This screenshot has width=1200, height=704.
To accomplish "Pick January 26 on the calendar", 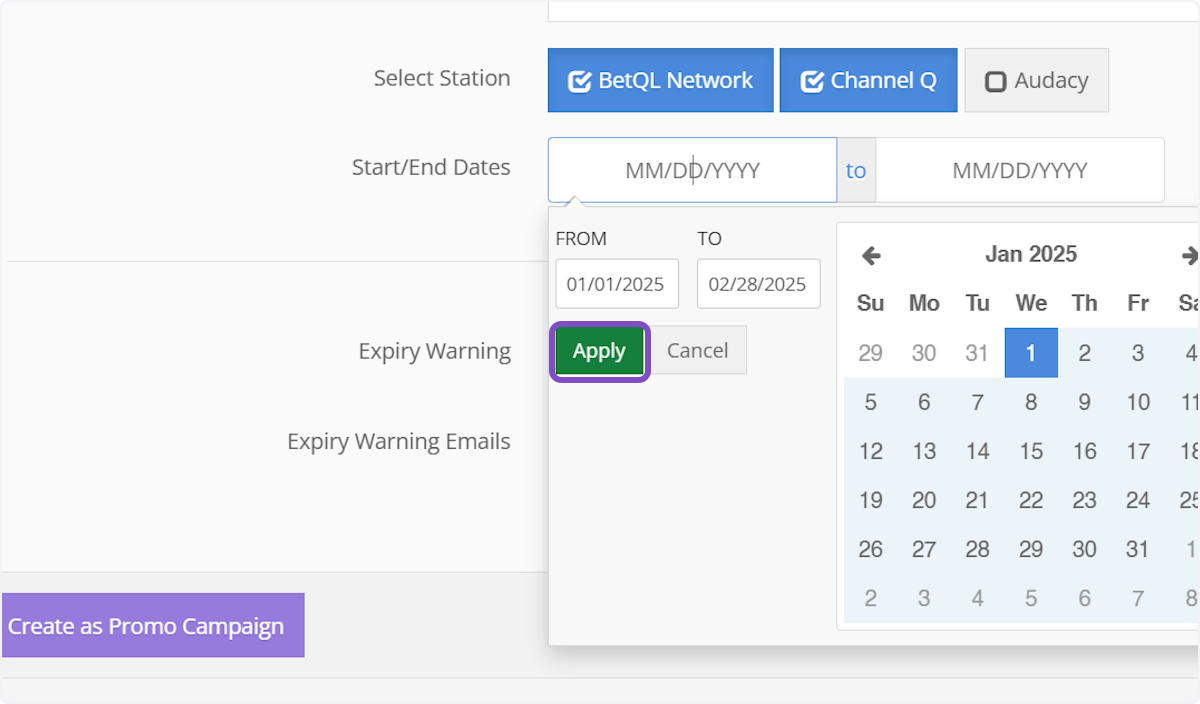I will coord(871,549).
